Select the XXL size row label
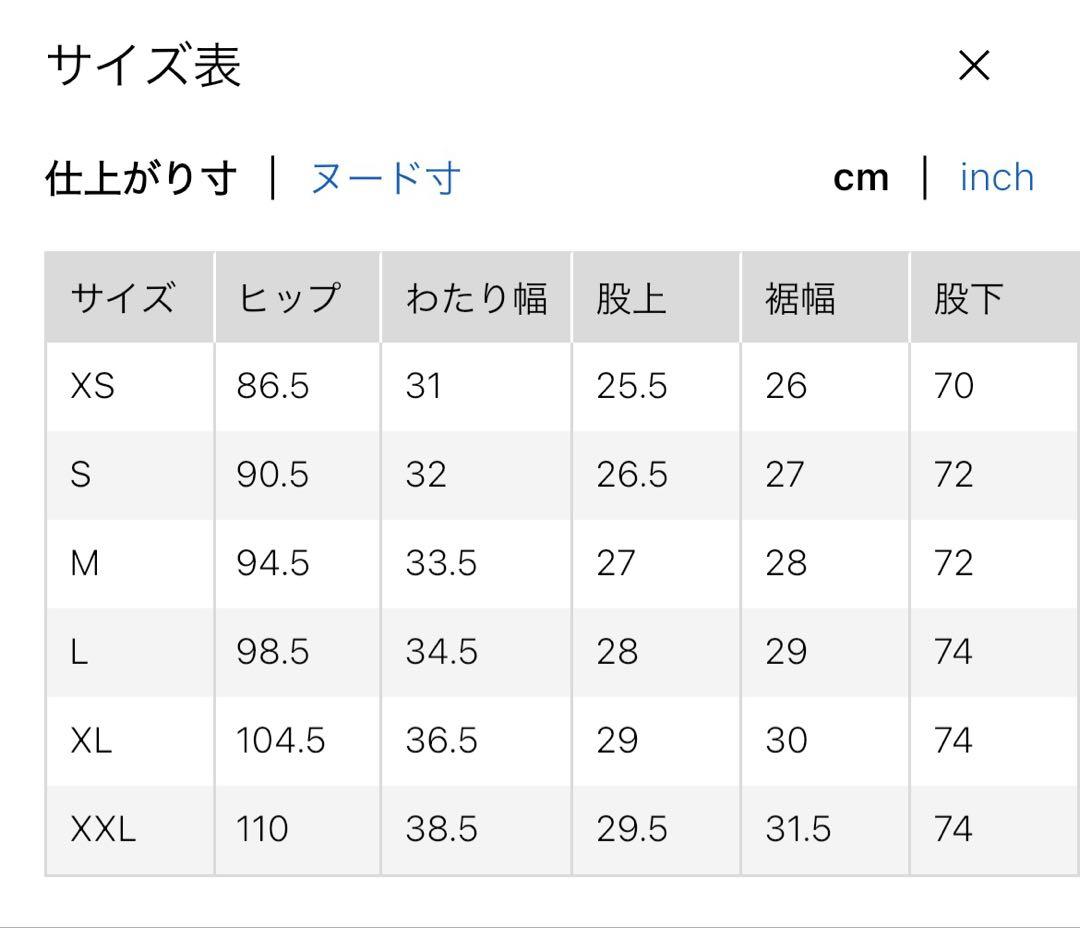 coord(103,829)
